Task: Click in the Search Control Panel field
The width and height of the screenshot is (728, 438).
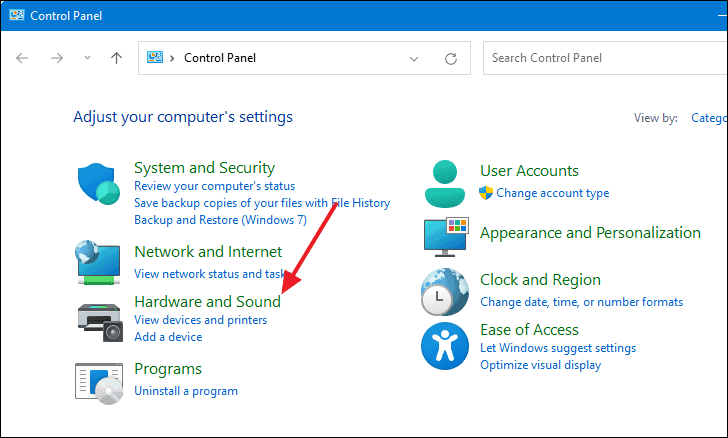Action: [605, 58]
